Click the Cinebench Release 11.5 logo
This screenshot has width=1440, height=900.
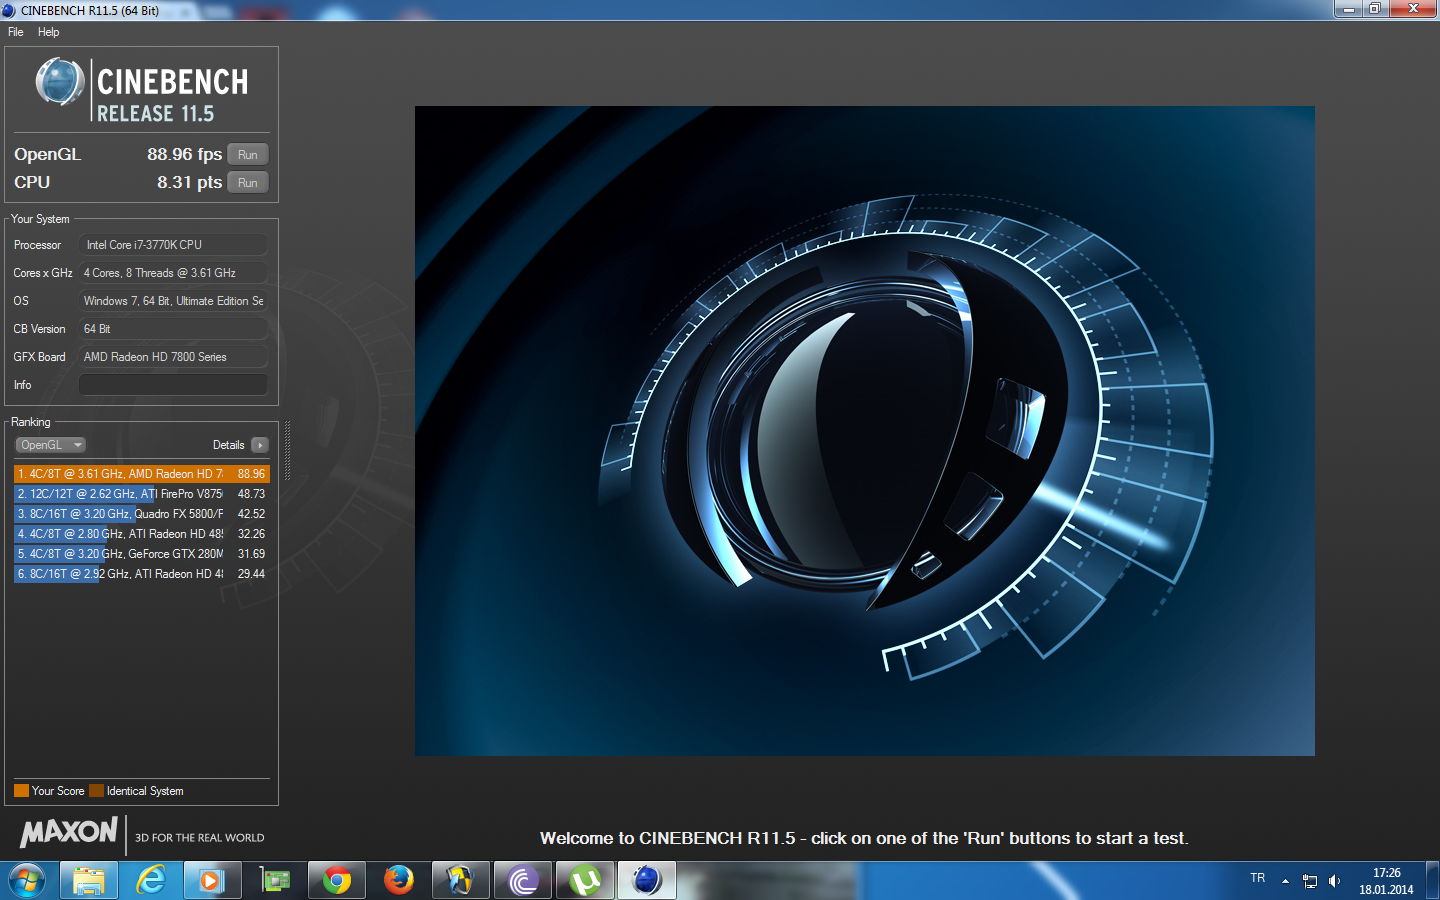tap(142, 90)
